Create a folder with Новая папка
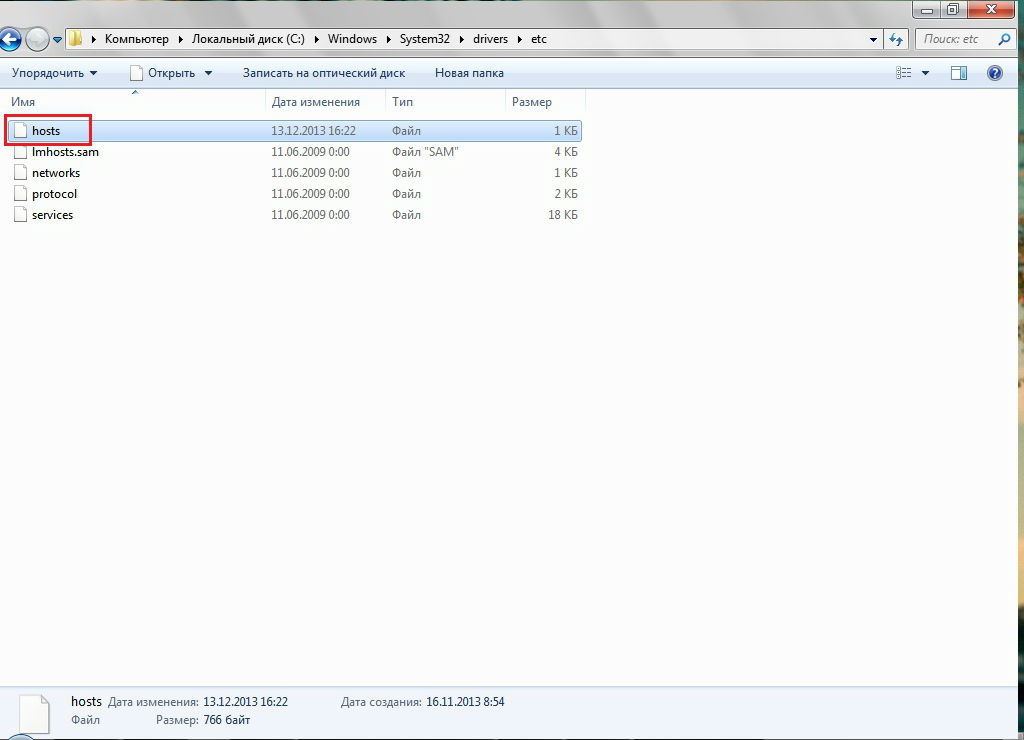The height and width of the screenshot is (740, 1024). tap(469, 73)
